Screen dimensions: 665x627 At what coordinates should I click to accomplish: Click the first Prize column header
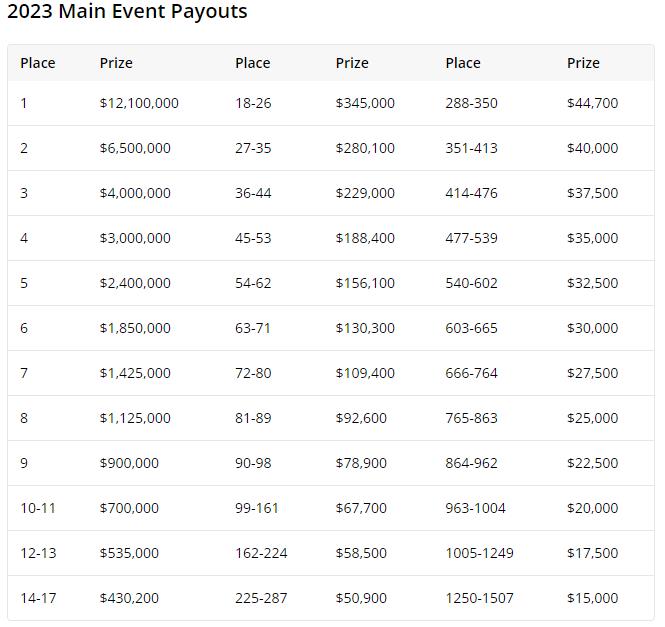[x=116, y=63]
